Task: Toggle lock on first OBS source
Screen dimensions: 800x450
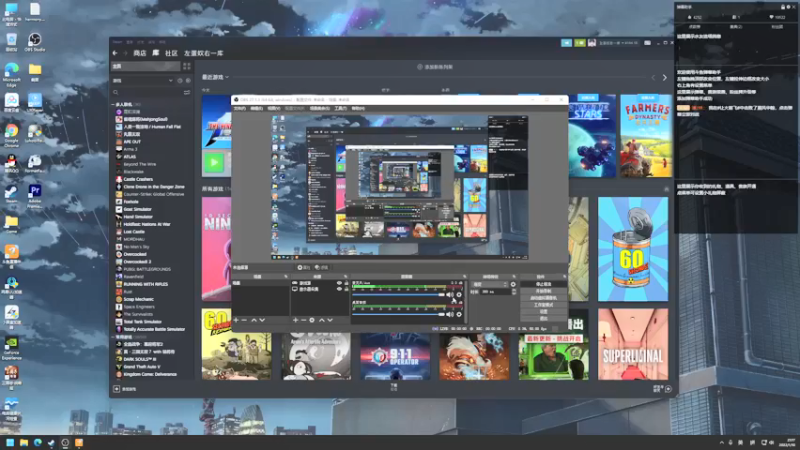Action: click(346, 283)
